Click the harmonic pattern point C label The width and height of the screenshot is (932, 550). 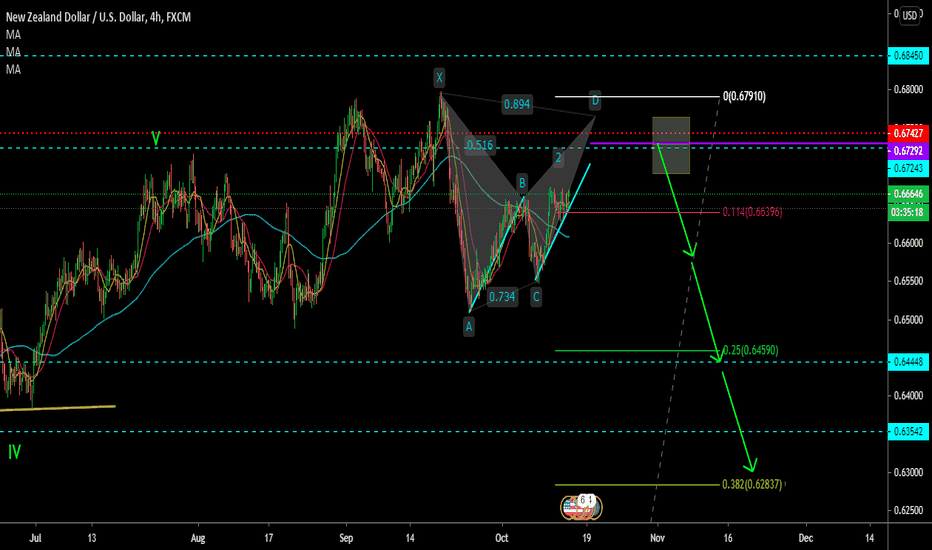click(536, 297)
